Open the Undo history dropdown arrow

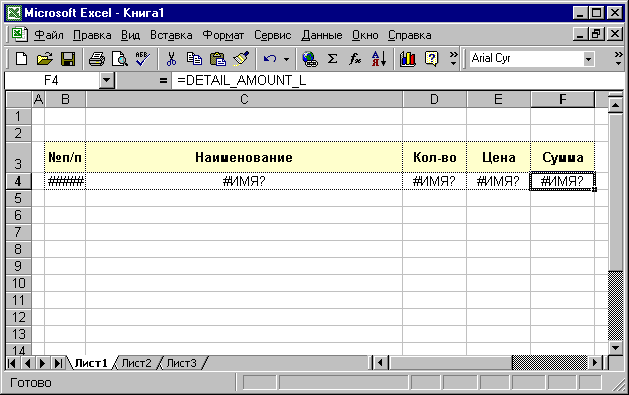pos(286,59)
